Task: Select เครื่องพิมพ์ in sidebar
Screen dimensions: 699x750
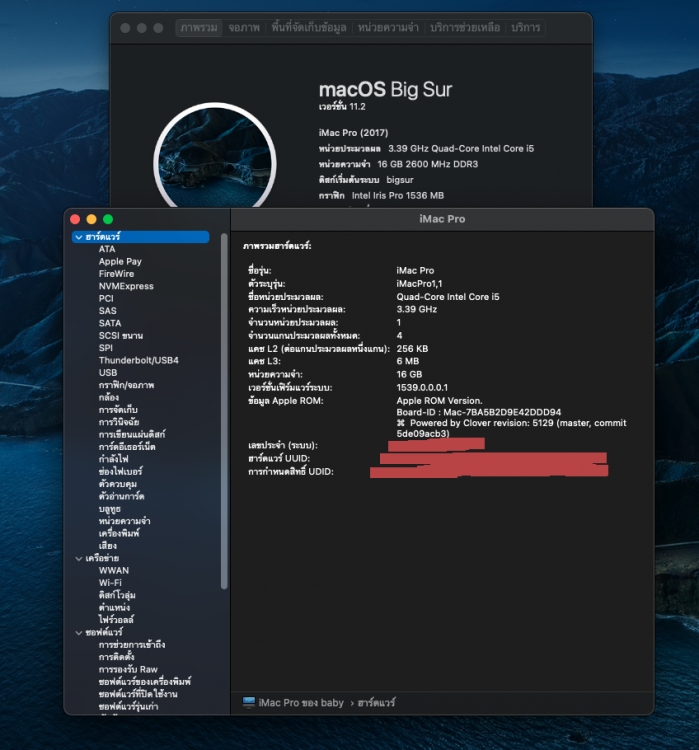Action: click(119, 533)
